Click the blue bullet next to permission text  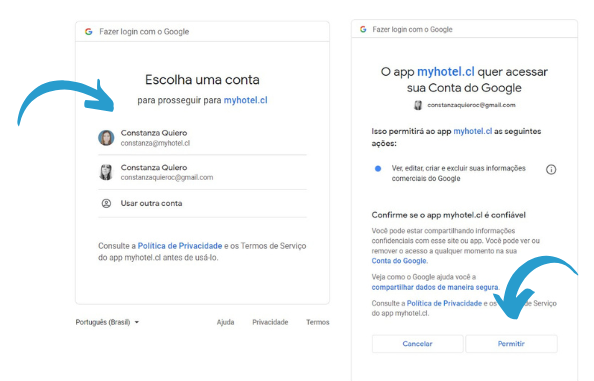tap(378, 169)
